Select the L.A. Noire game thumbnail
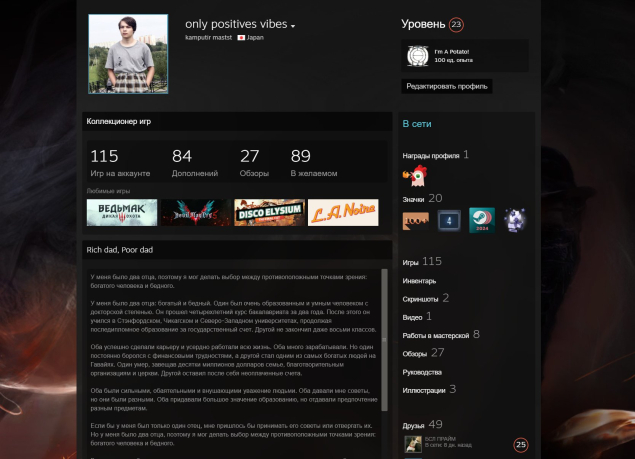 pos(343,212)
